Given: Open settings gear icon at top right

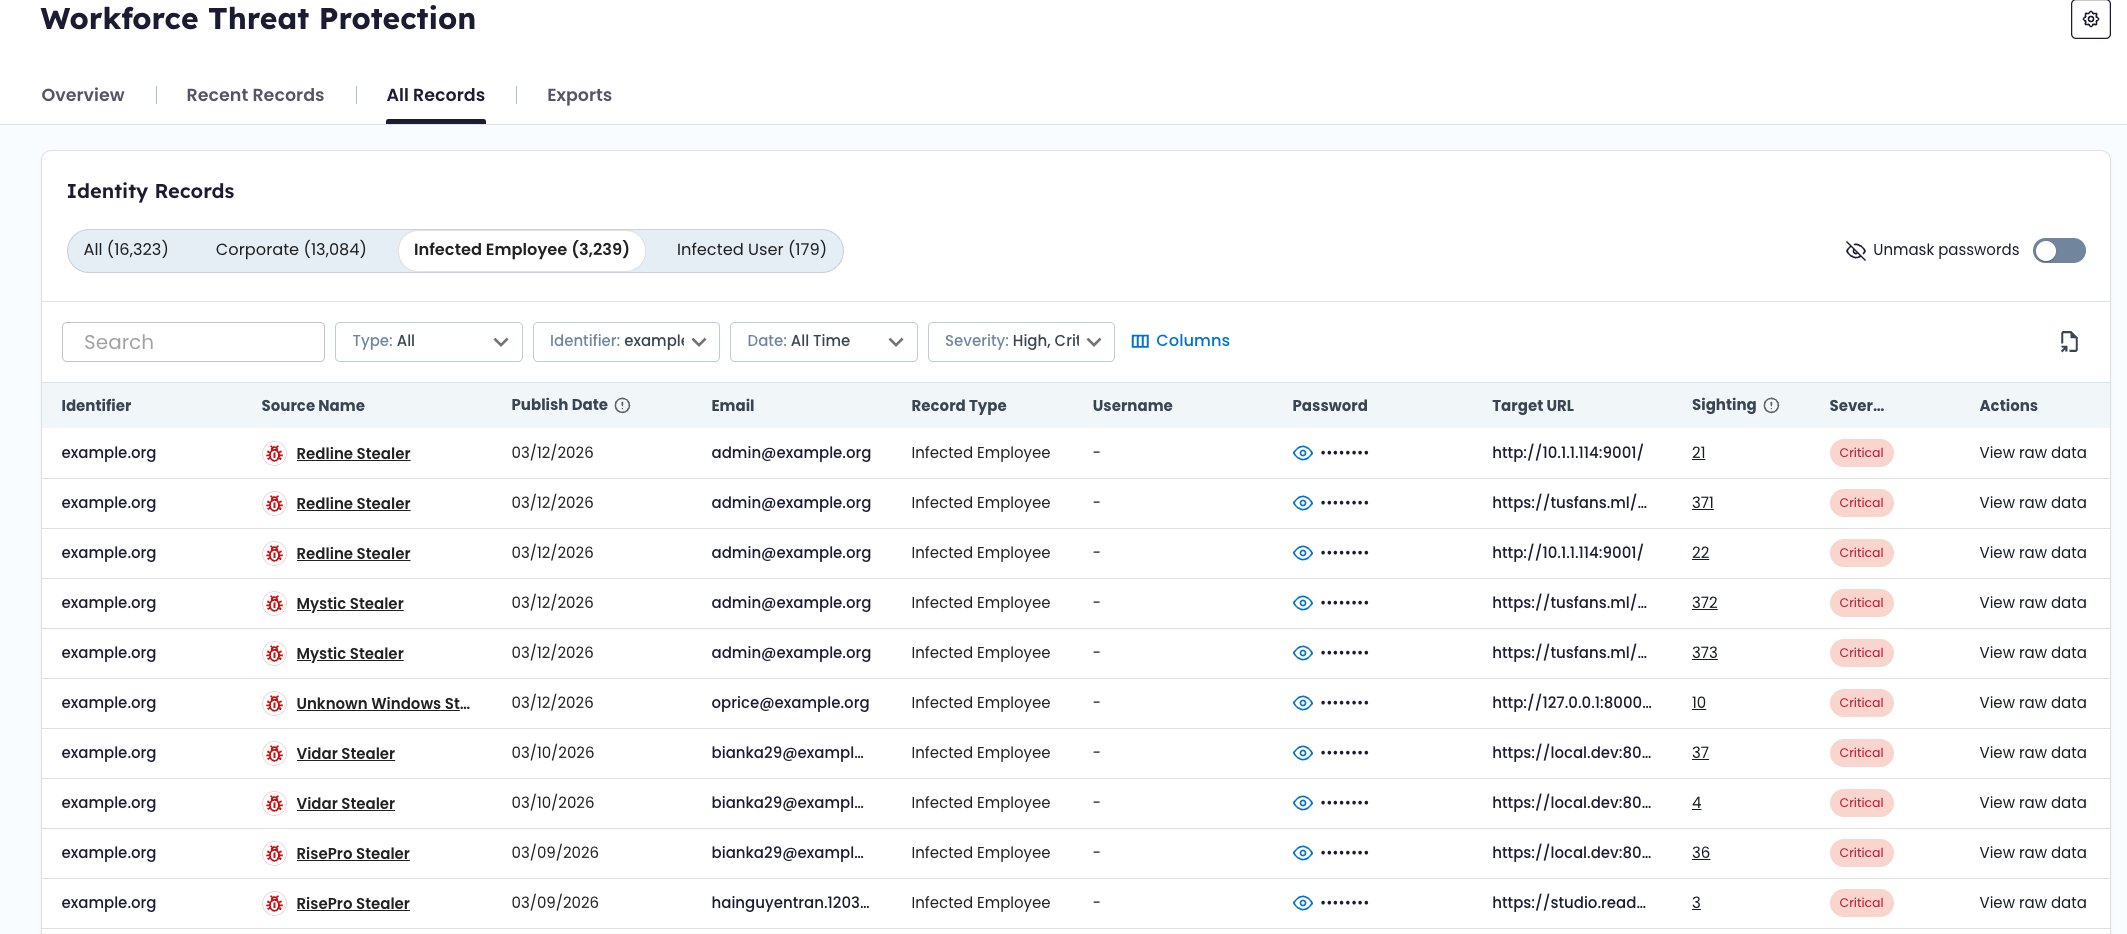Looking at the screenshot, I should coord(2090,19).
